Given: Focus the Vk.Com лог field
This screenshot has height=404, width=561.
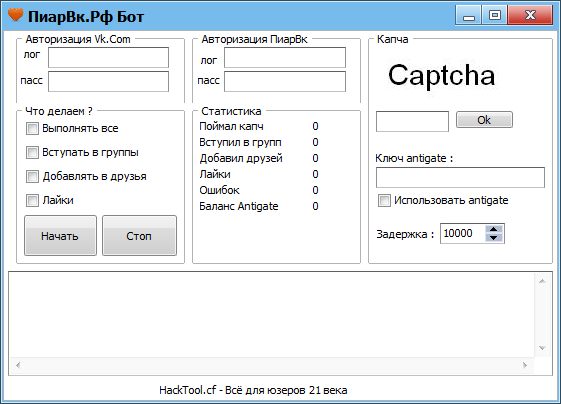Looking at the screenshot, I should tap(108, 57).
